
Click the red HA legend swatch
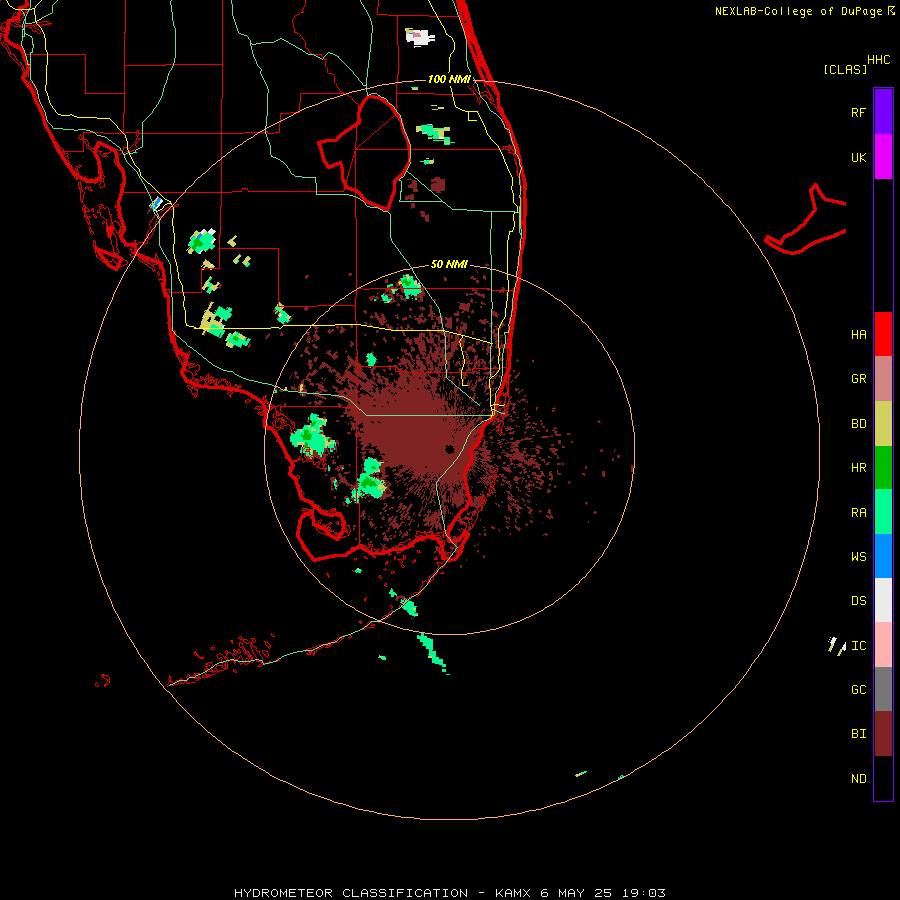883,334
